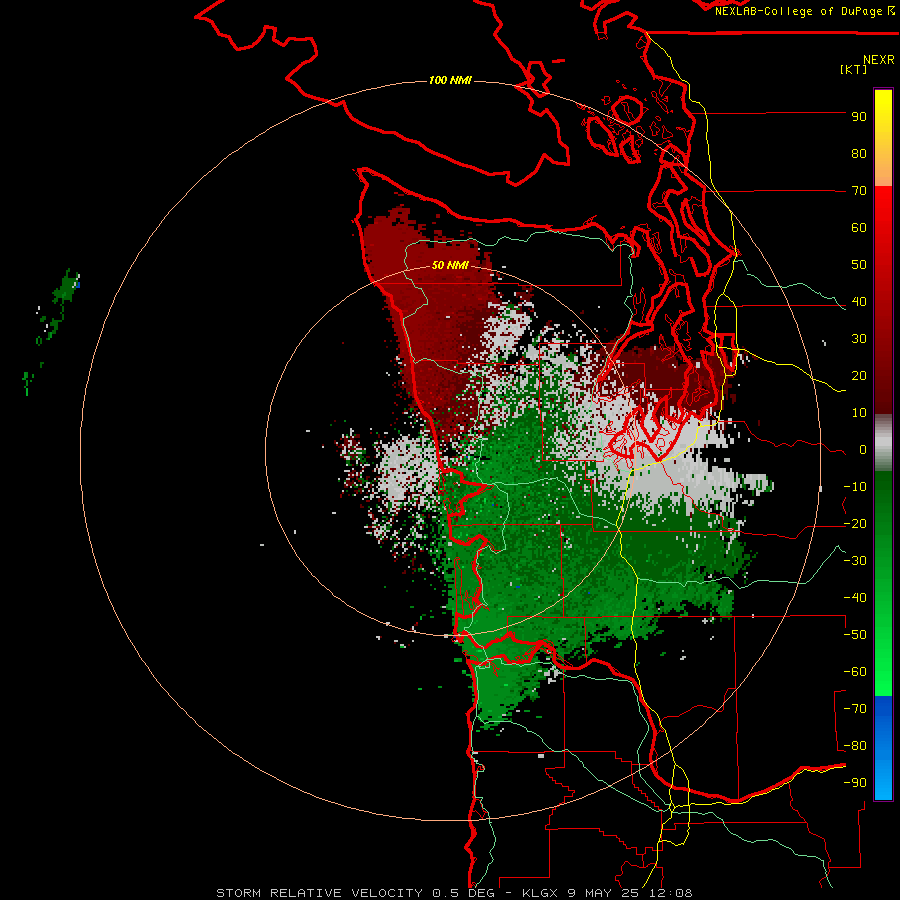The height and width of the screenshot is (900, 900).
Task: Click the 80 value on the velocity scale
Action: tap(859, 154)
